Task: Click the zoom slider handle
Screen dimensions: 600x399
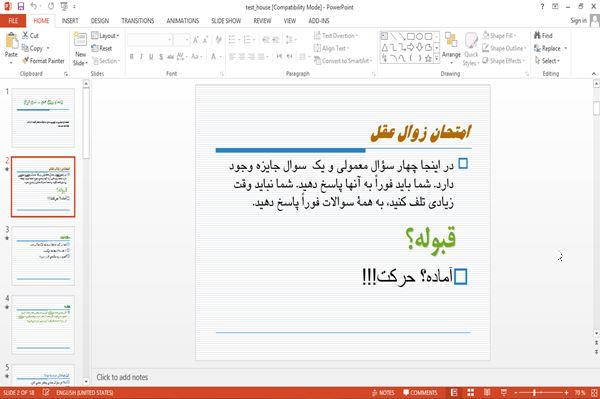Action: tap(535, 392)
